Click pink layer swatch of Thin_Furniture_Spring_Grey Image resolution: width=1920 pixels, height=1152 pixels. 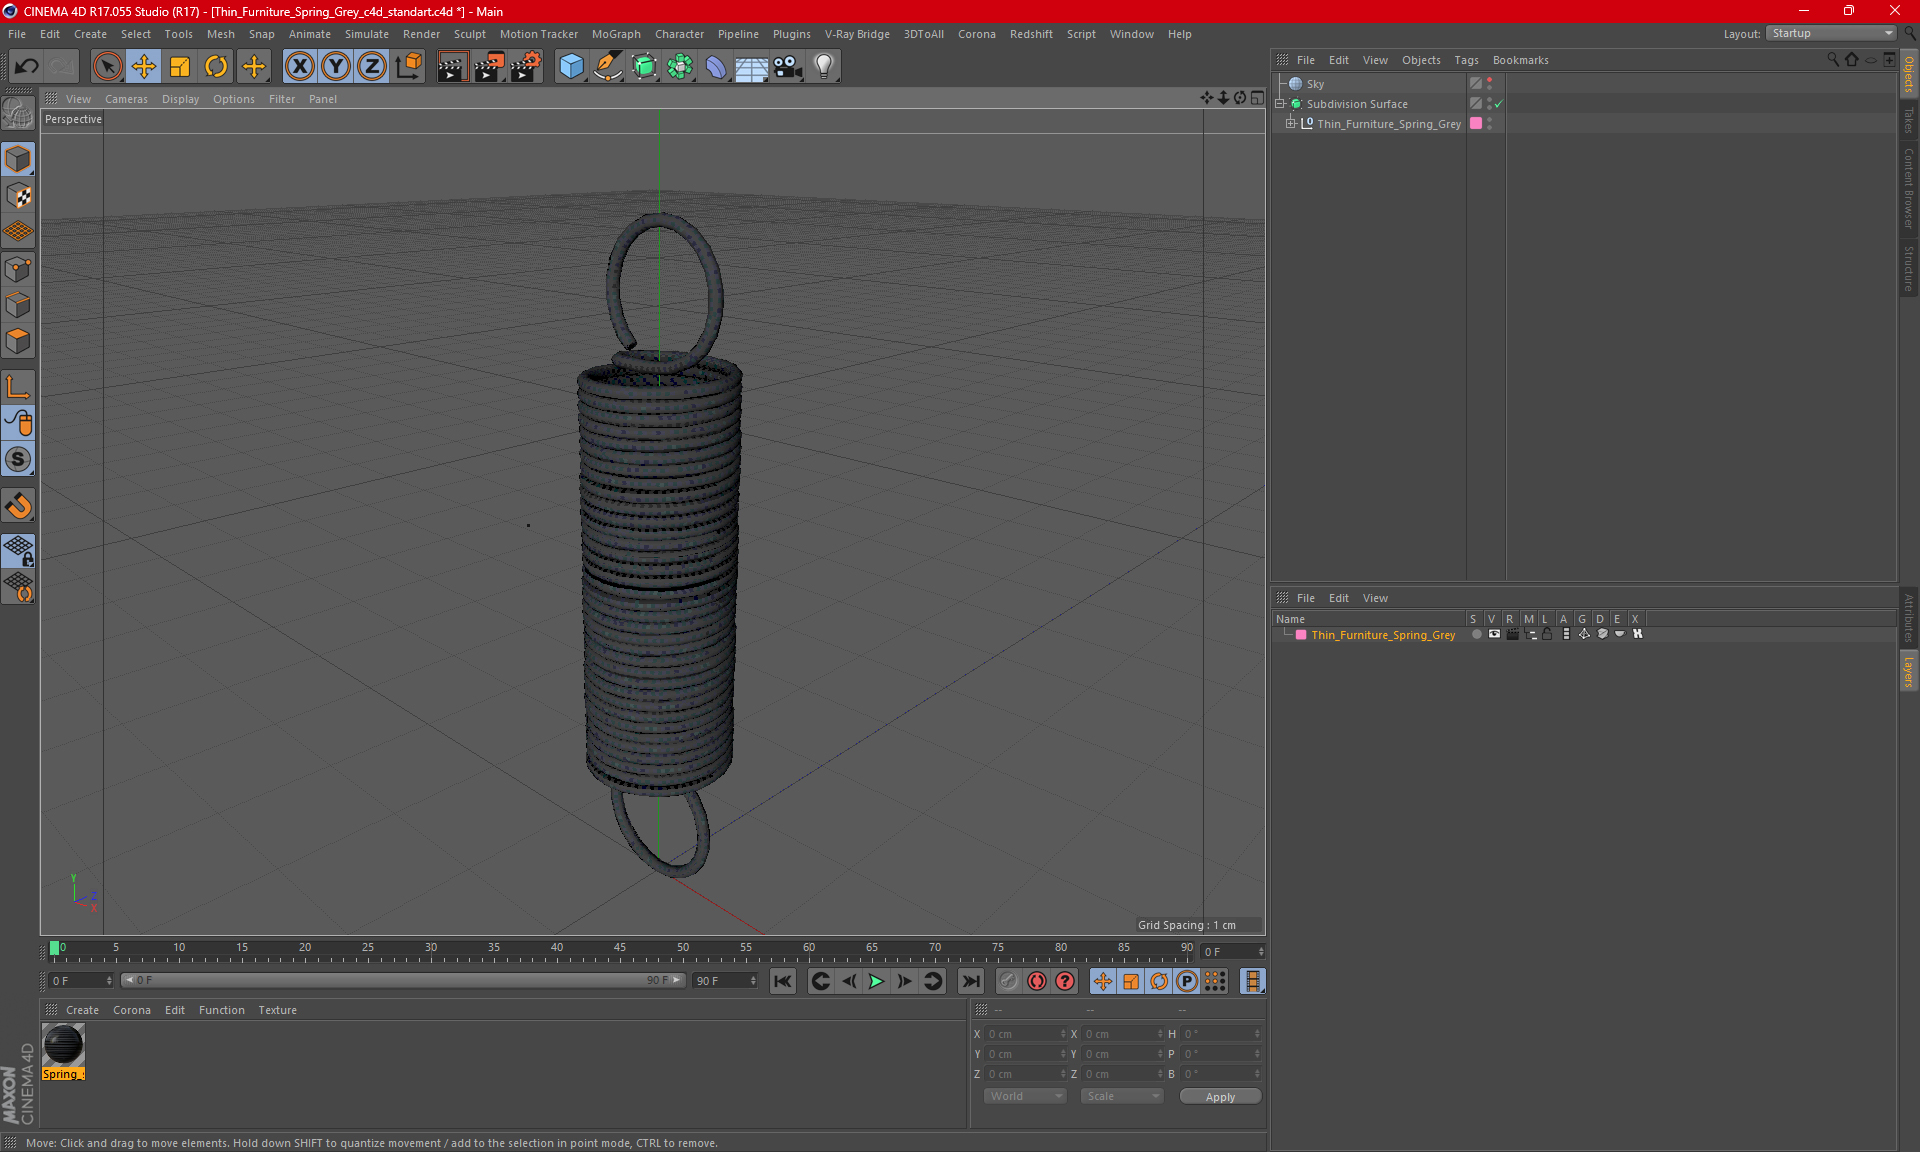1475,124
